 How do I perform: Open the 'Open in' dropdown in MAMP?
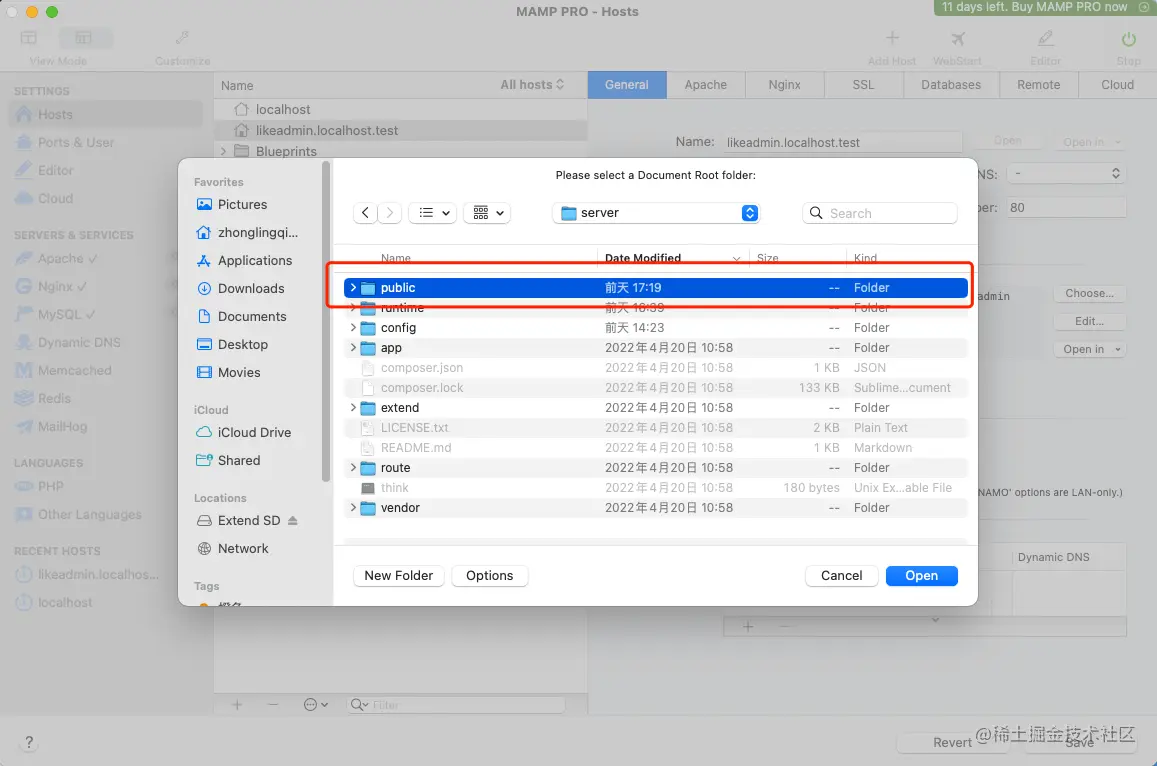coord(1090,350)
